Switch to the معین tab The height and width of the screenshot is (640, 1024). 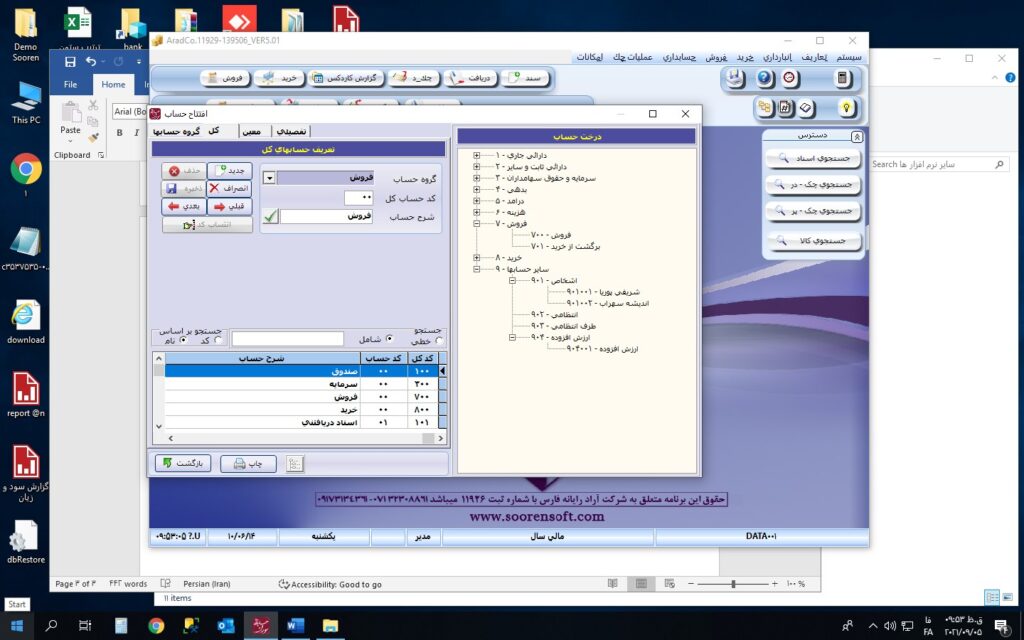pos(251,131)
